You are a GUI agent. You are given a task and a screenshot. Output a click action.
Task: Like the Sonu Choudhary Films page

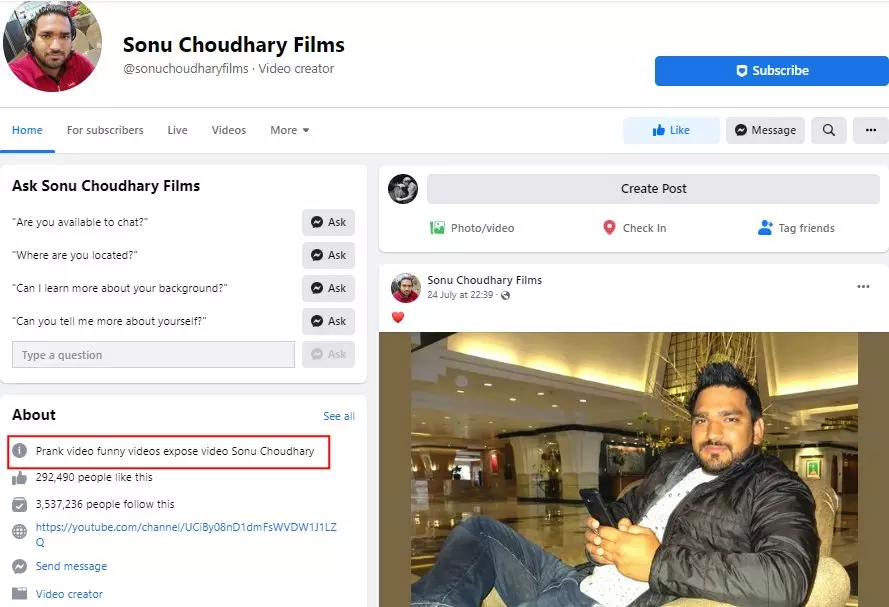(671, 130)
